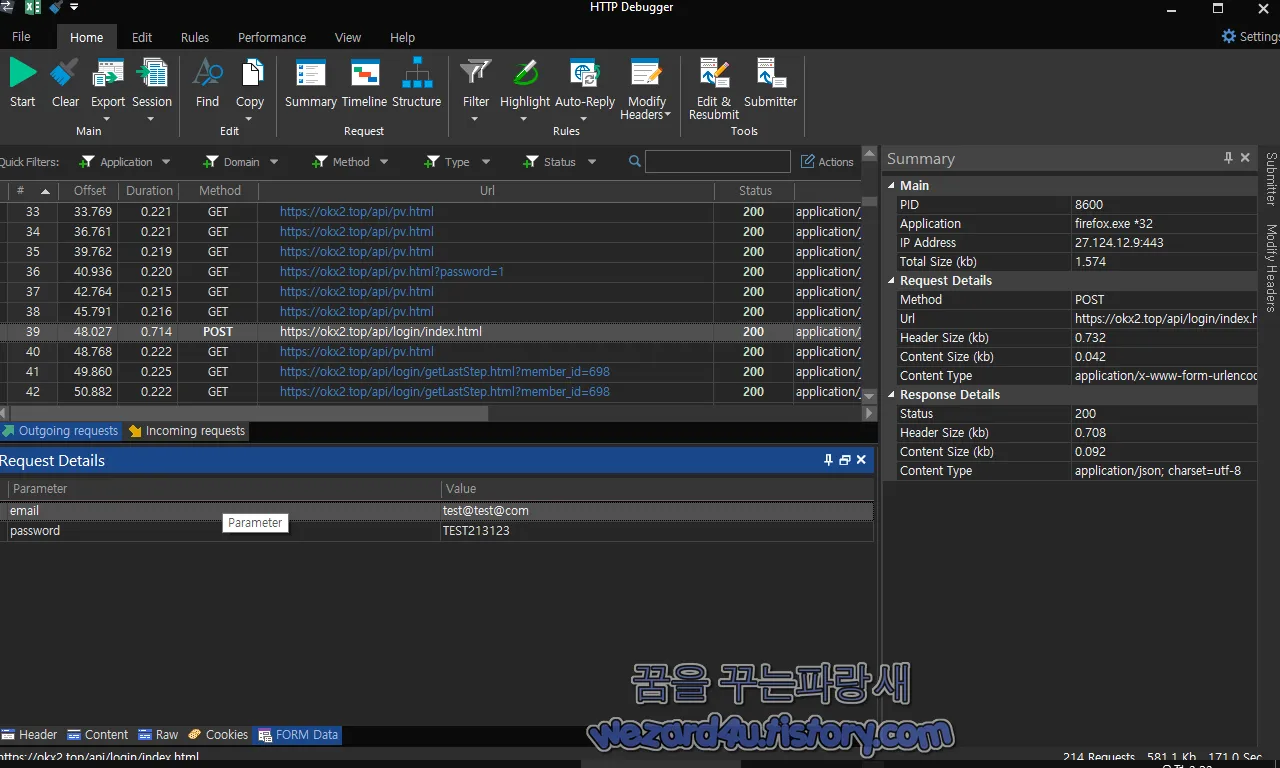Sort by the Duration column header

[149, 191]
